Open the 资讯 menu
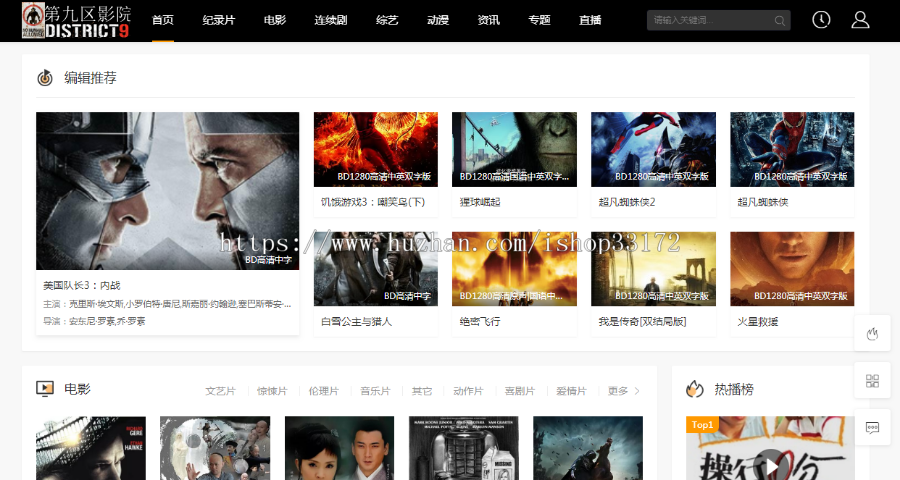 (x=488, y=20)
